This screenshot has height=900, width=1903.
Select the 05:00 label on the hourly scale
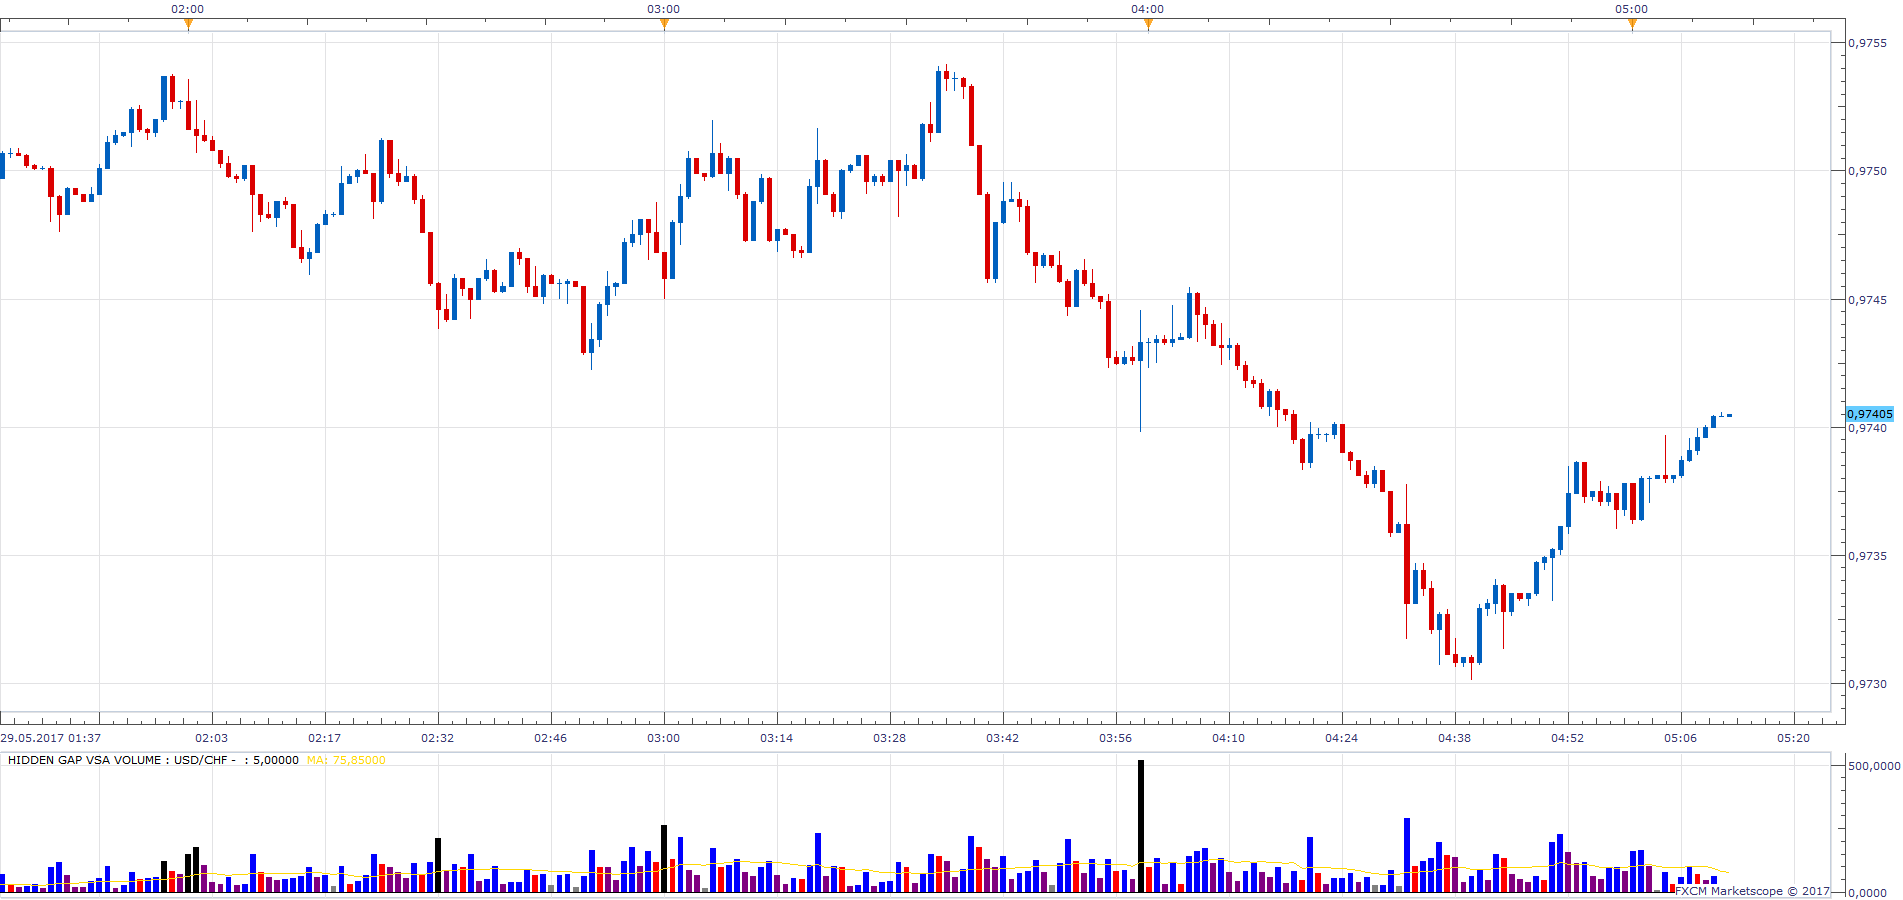[x=1631, y=9]
